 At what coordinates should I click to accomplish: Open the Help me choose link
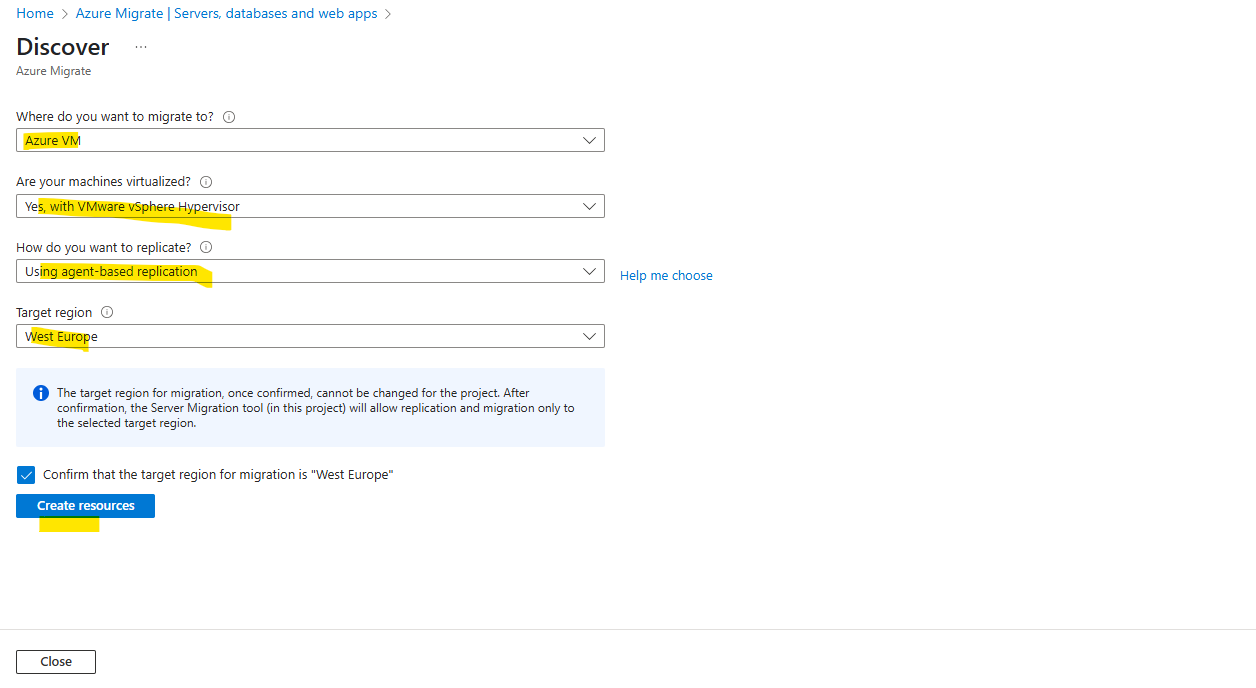[x=666, y=276]
